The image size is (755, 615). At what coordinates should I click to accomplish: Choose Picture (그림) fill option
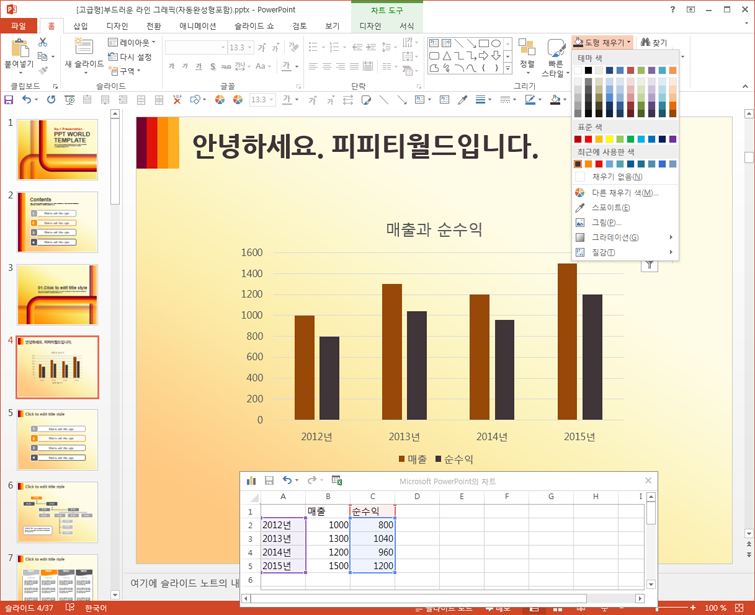pos(625,222)
